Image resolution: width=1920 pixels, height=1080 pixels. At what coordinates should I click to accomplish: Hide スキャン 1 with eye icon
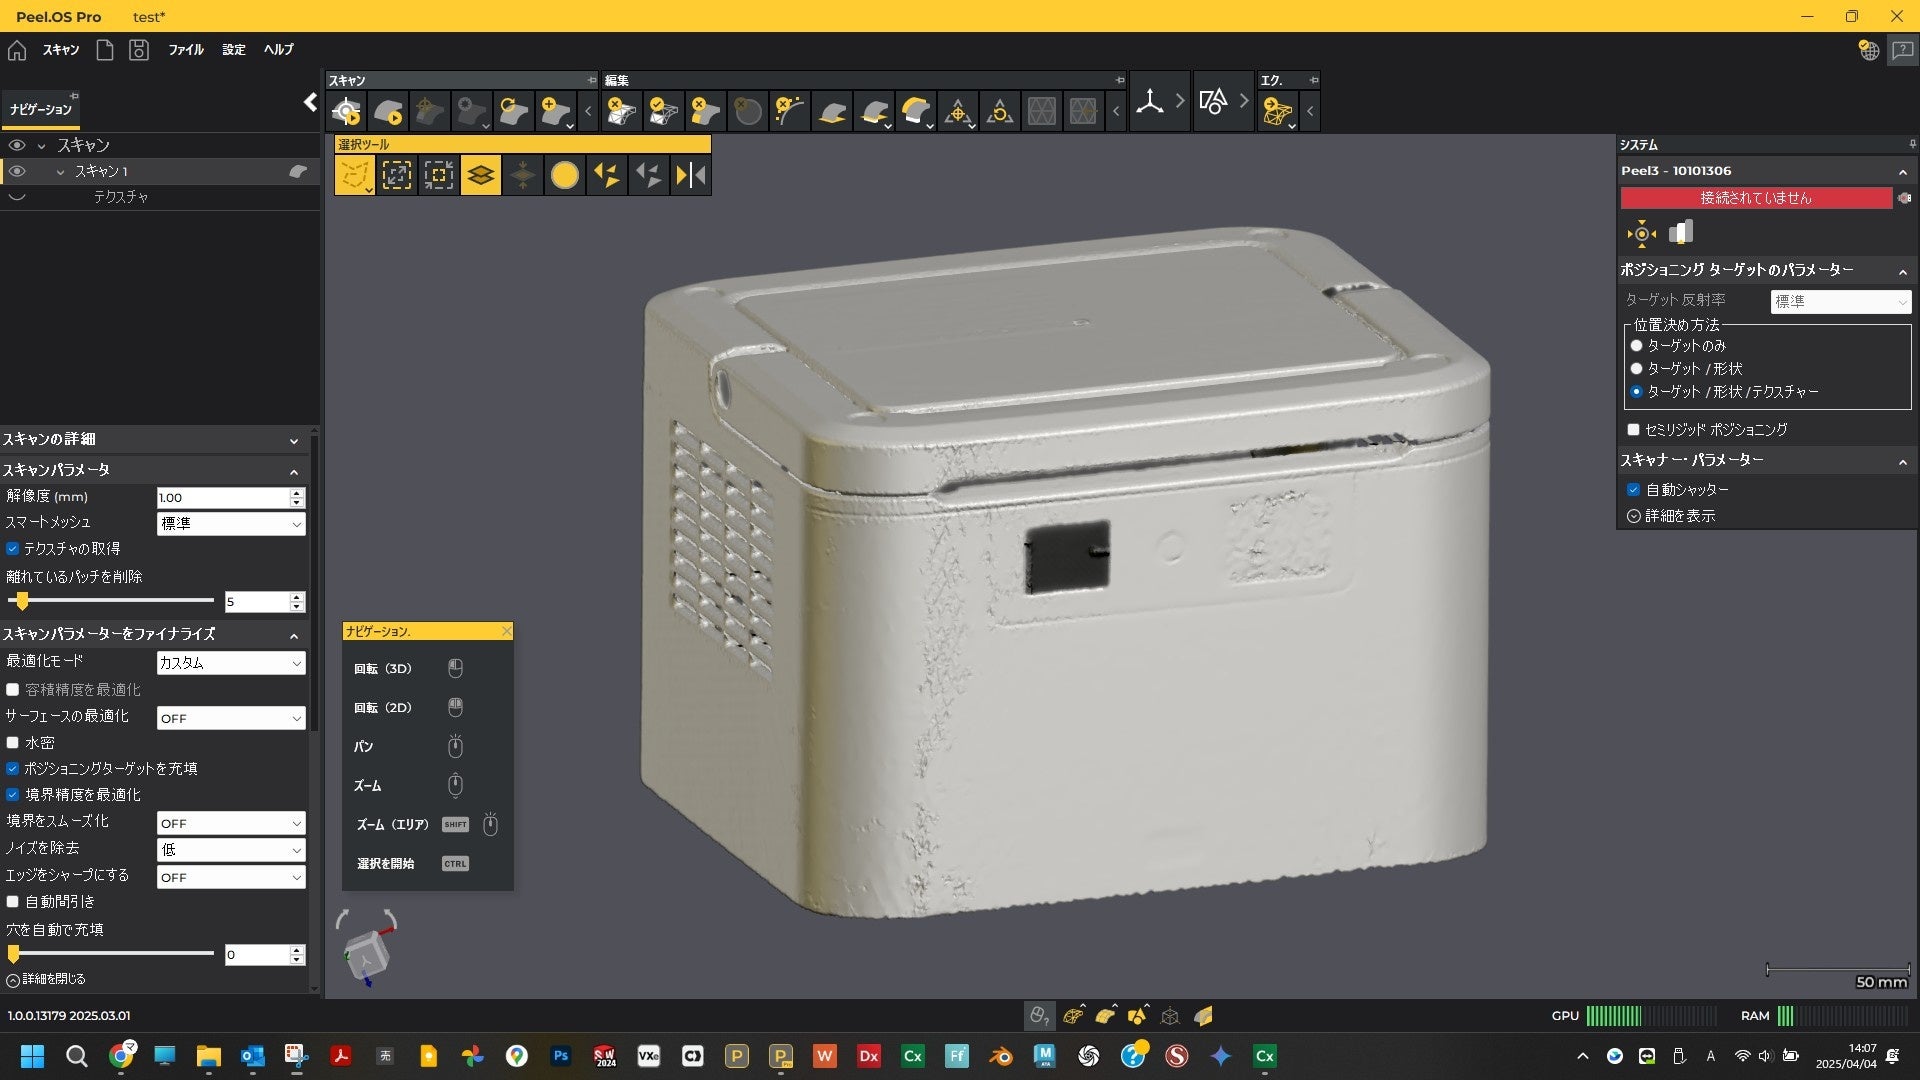coord(17,171)
